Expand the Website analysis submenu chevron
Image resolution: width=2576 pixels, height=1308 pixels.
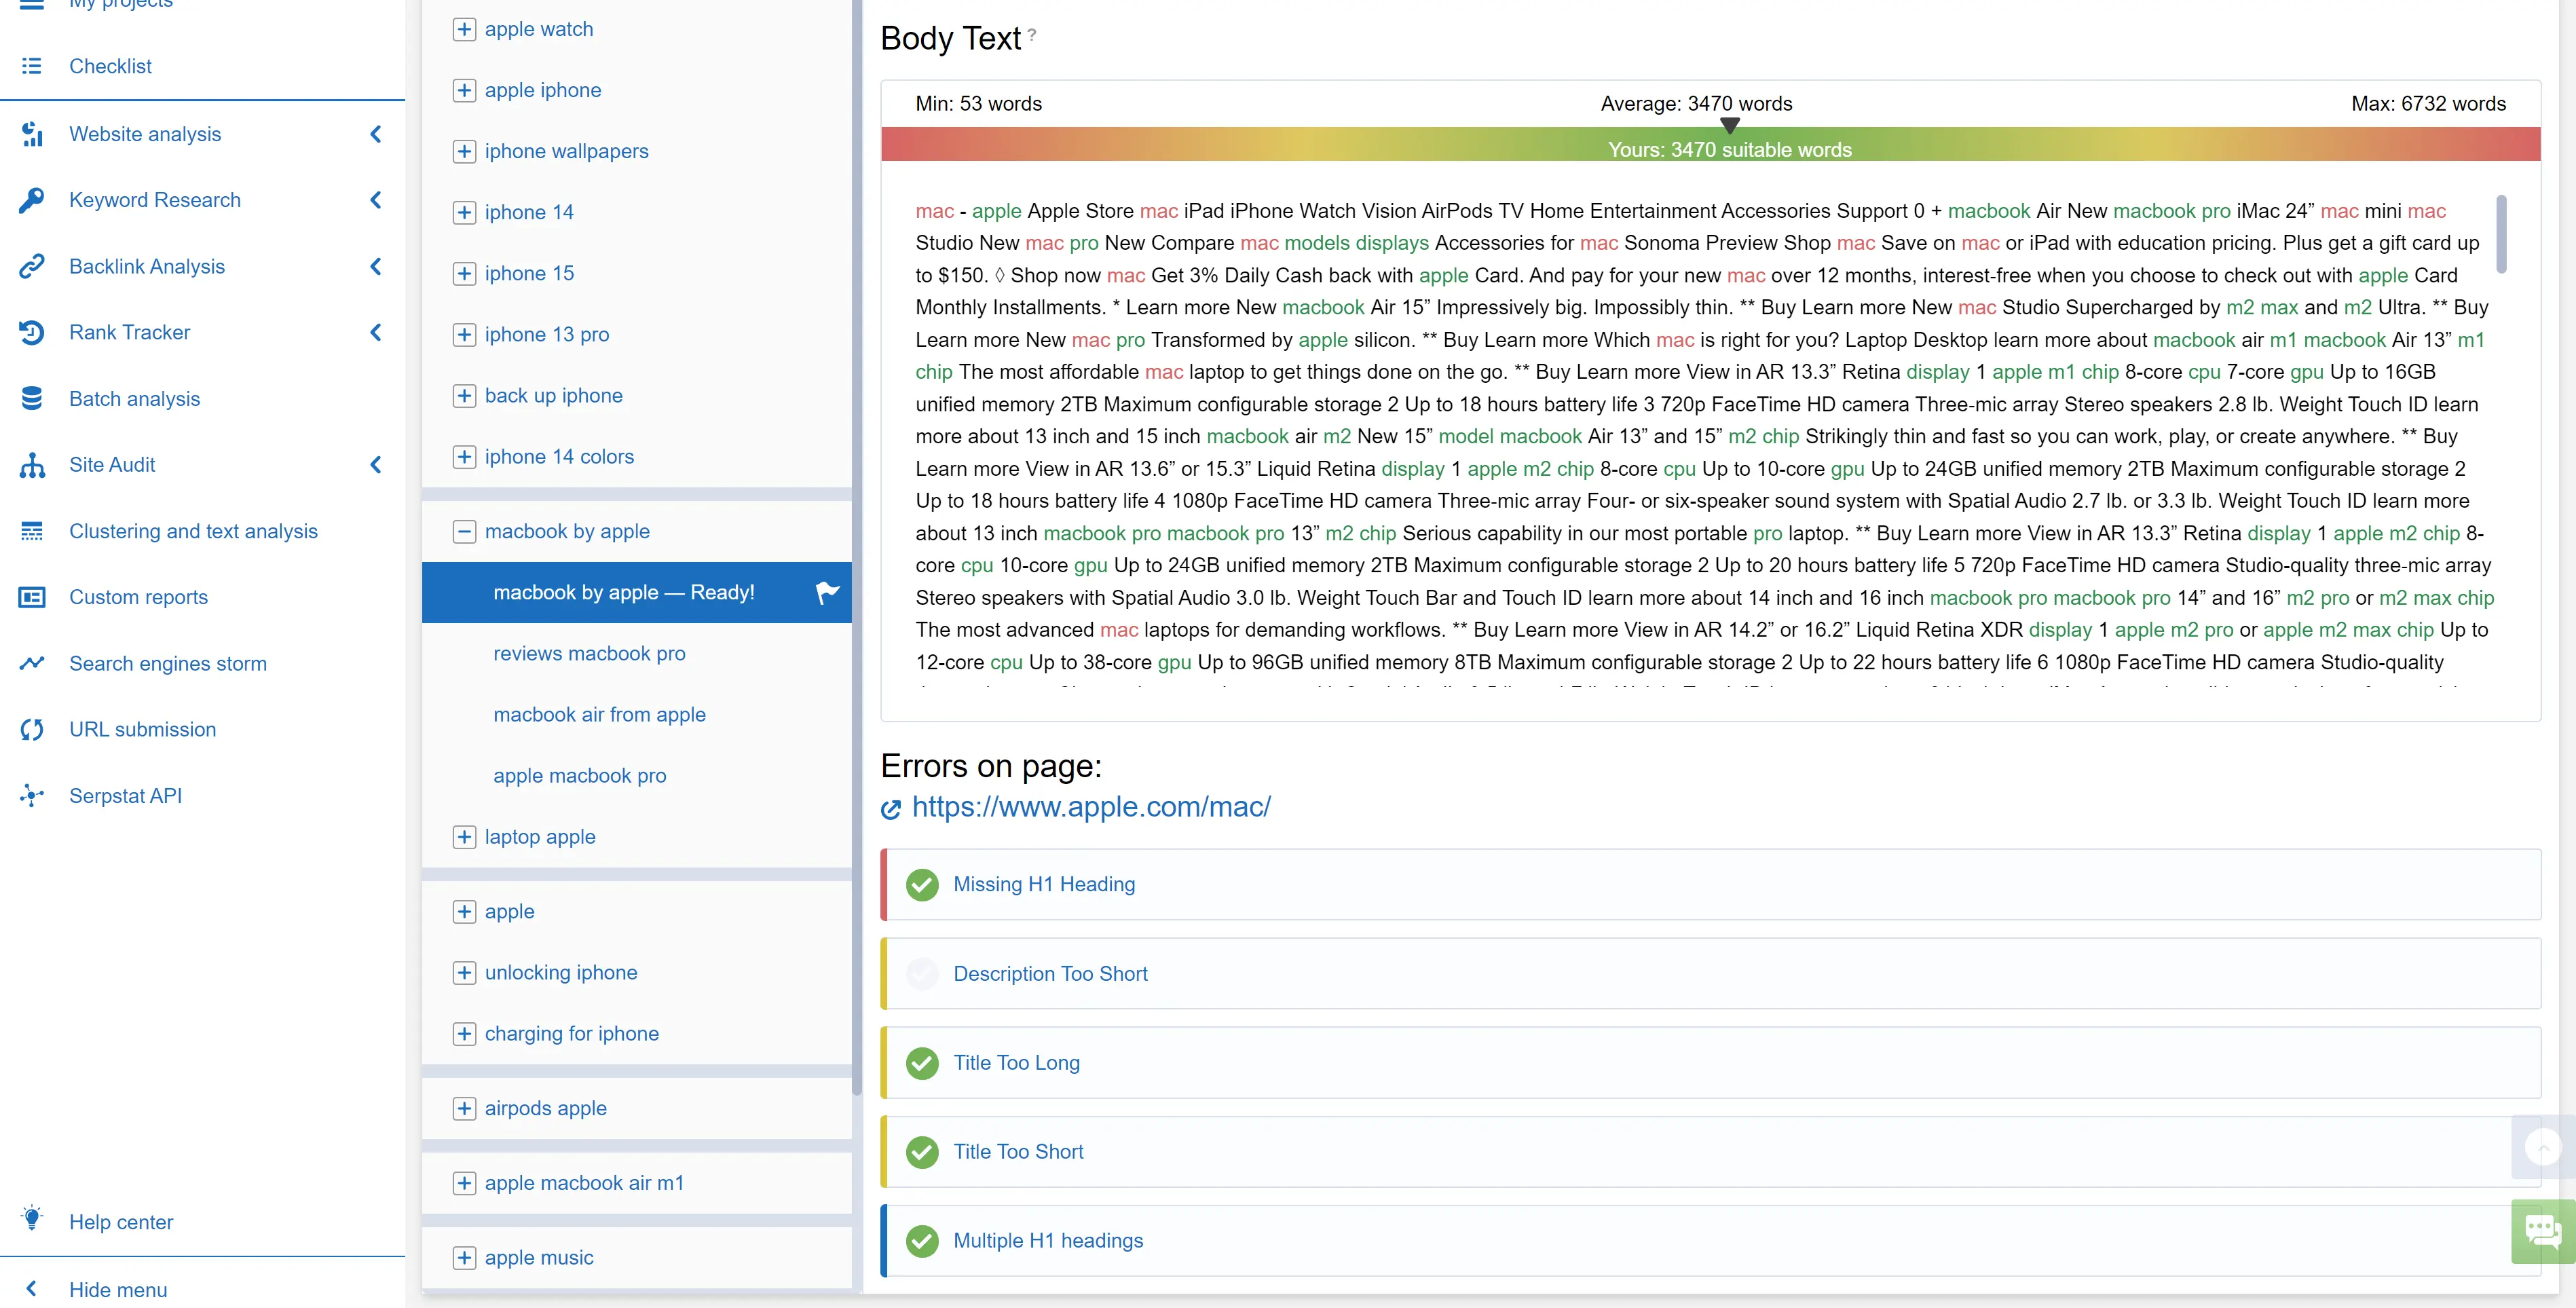[x=376, y=134]
